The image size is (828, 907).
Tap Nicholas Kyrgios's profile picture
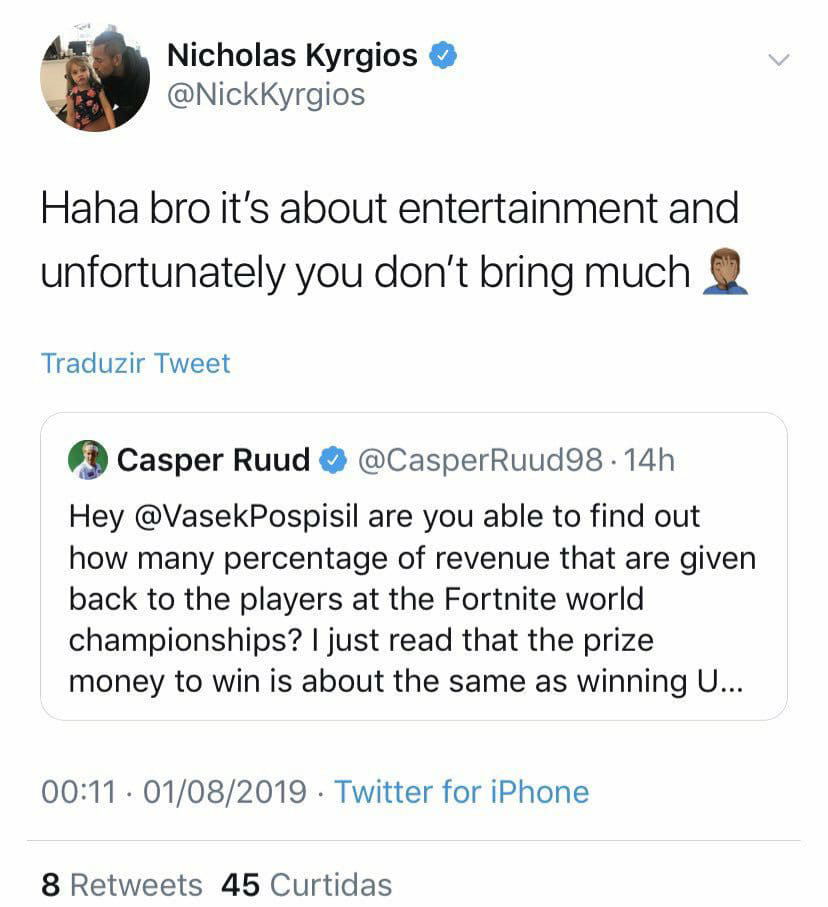95,77
